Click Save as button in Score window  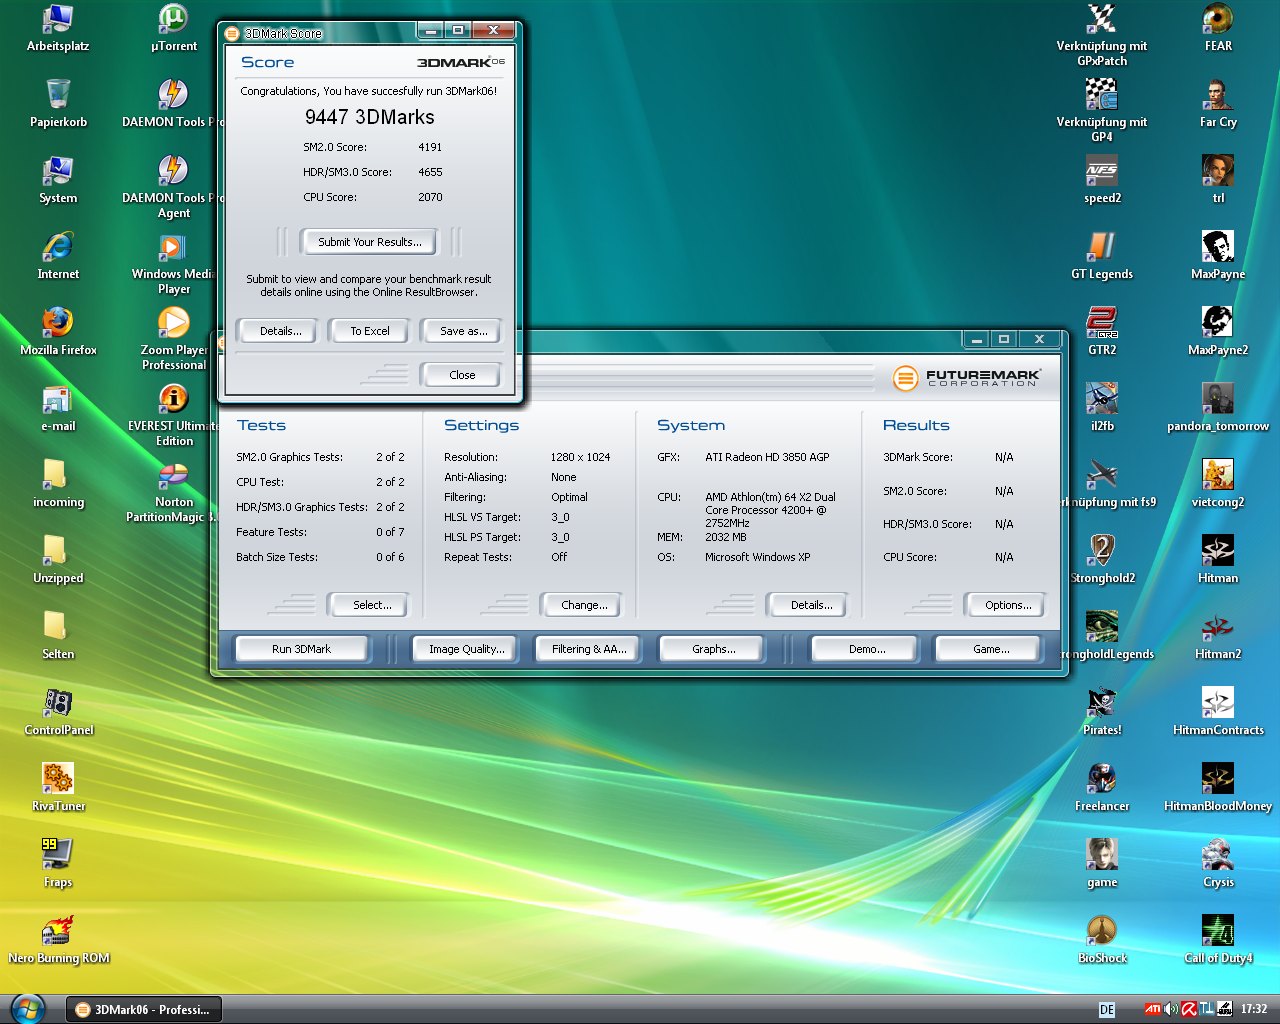[464, 331]
